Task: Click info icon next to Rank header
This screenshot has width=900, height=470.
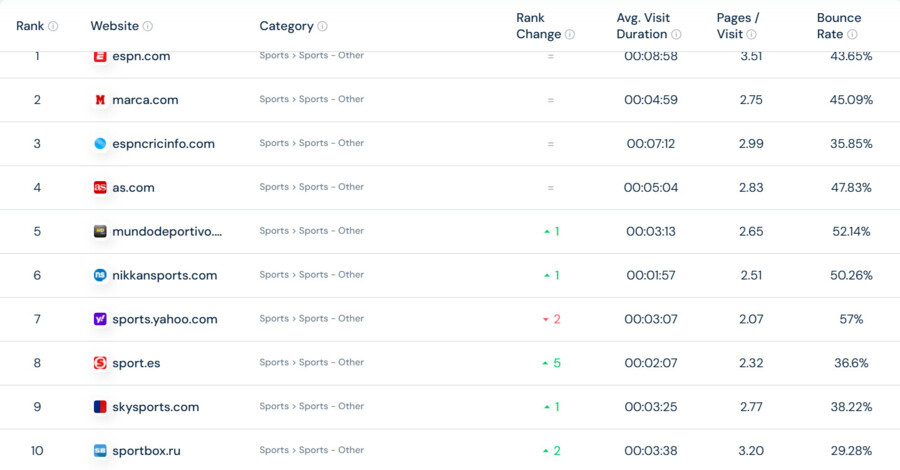Action: tap(53, 26)
